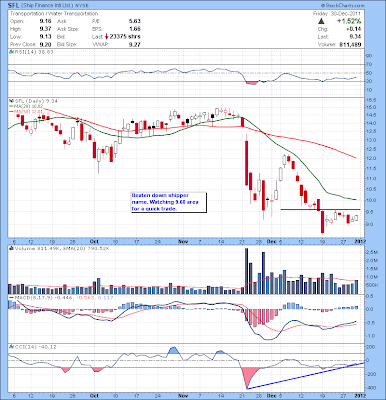Click the Chg value +0.14
The image size is (386, 400).
[354, 29]
